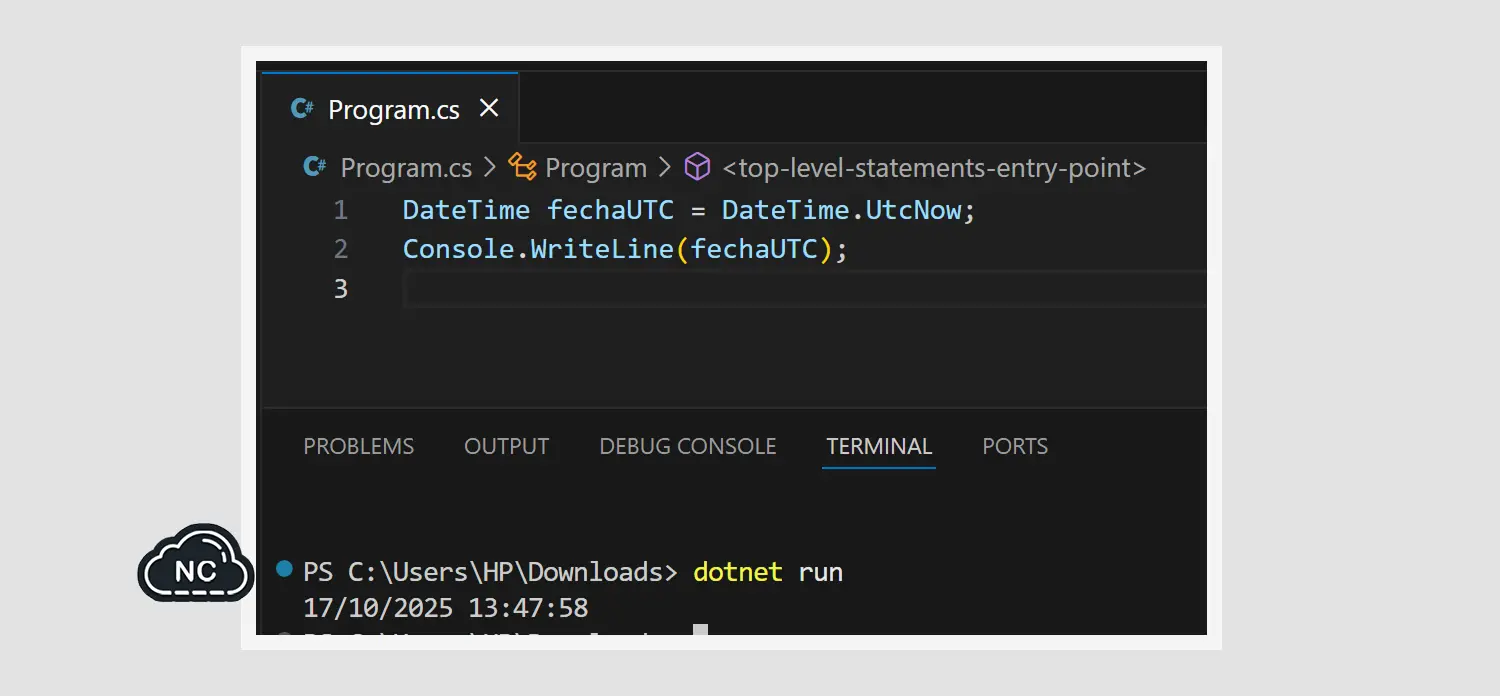Click the Program class symbol icon in breadcrumbs
Viewport: 1500px width, 696px height.
pyautogui.click(x=522, y=167)
